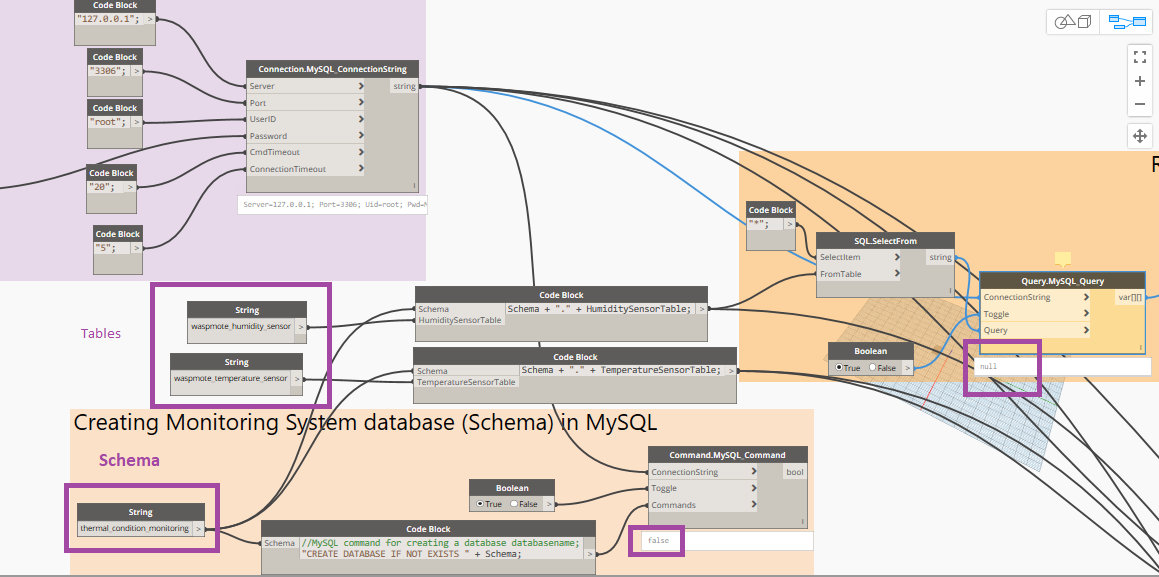Click chevron beside Port input port
Image resolution: width=1159 pixels, height=577 pixels.
[361, 103]
